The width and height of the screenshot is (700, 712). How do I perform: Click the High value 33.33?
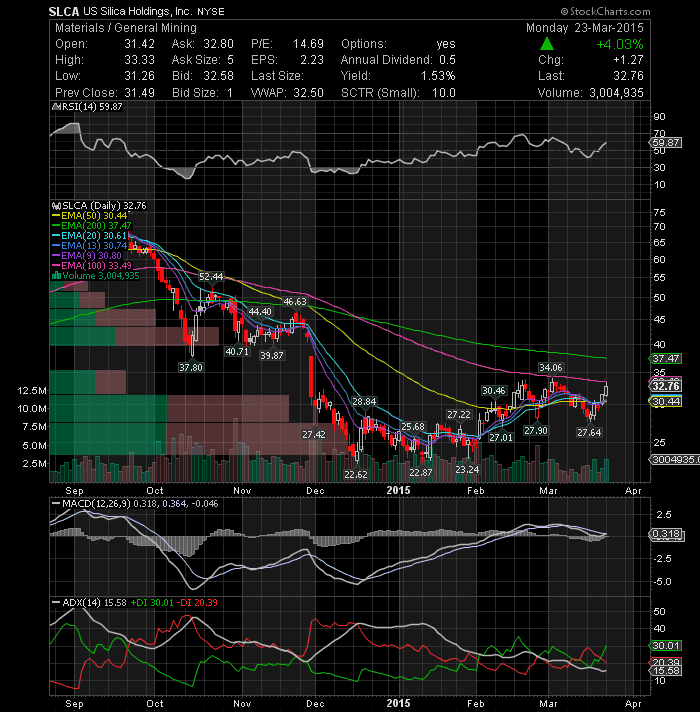139,60
